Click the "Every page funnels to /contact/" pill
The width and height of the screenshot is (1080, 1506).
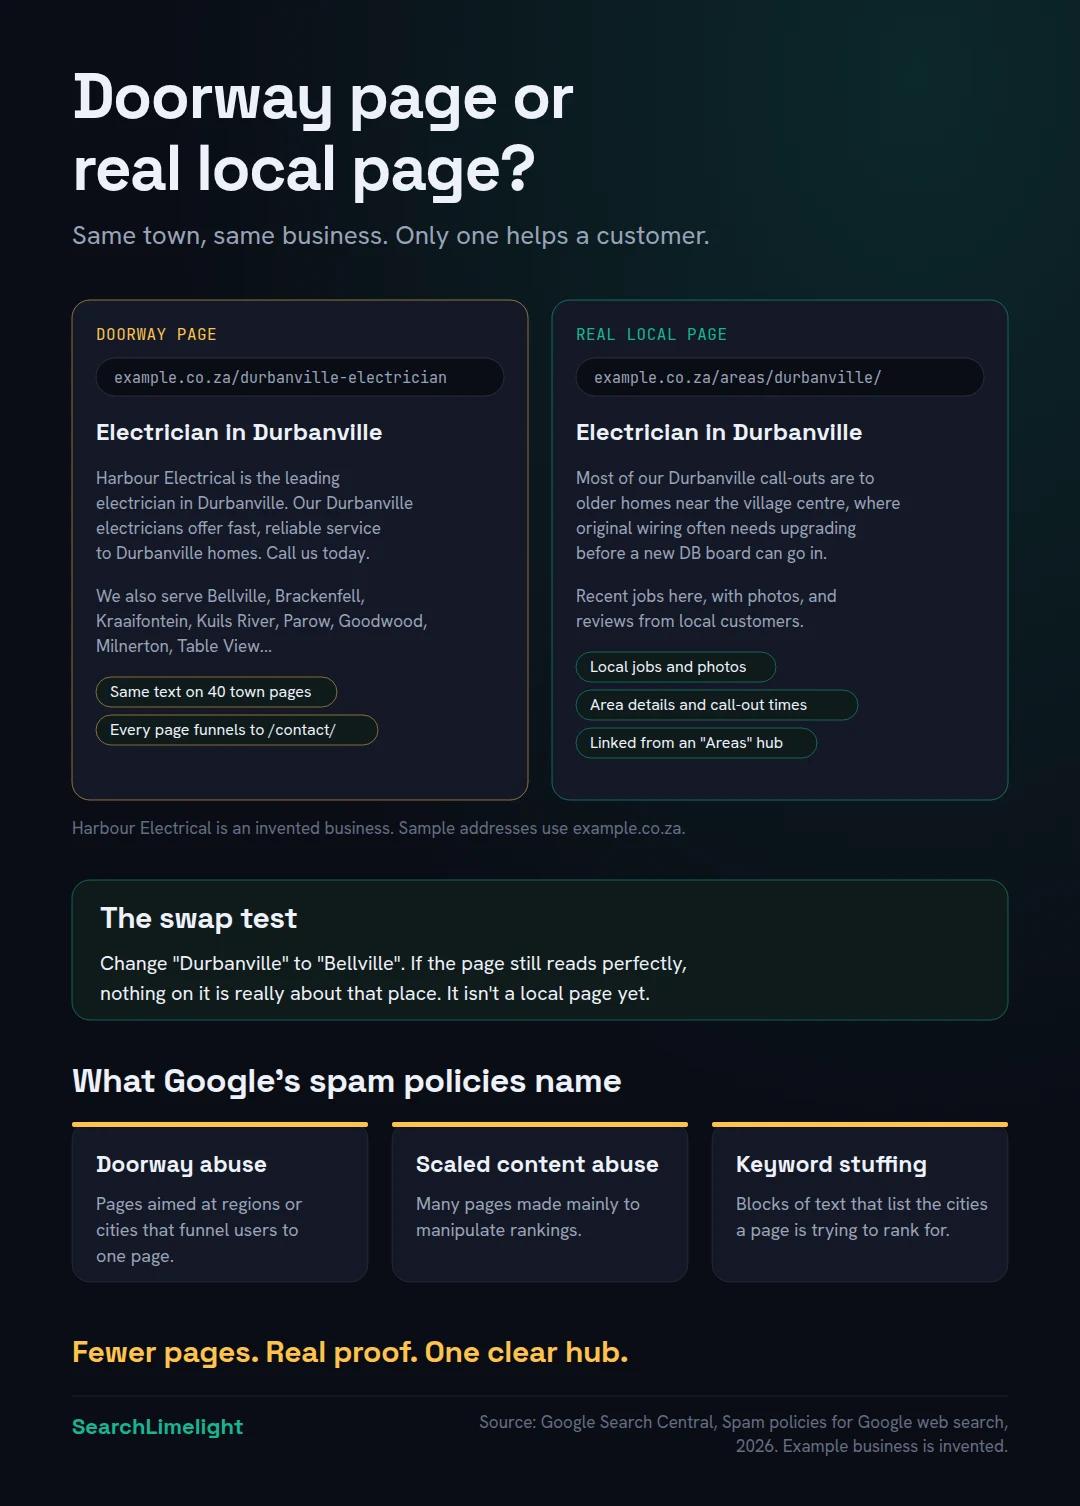(x=237, y=730)
